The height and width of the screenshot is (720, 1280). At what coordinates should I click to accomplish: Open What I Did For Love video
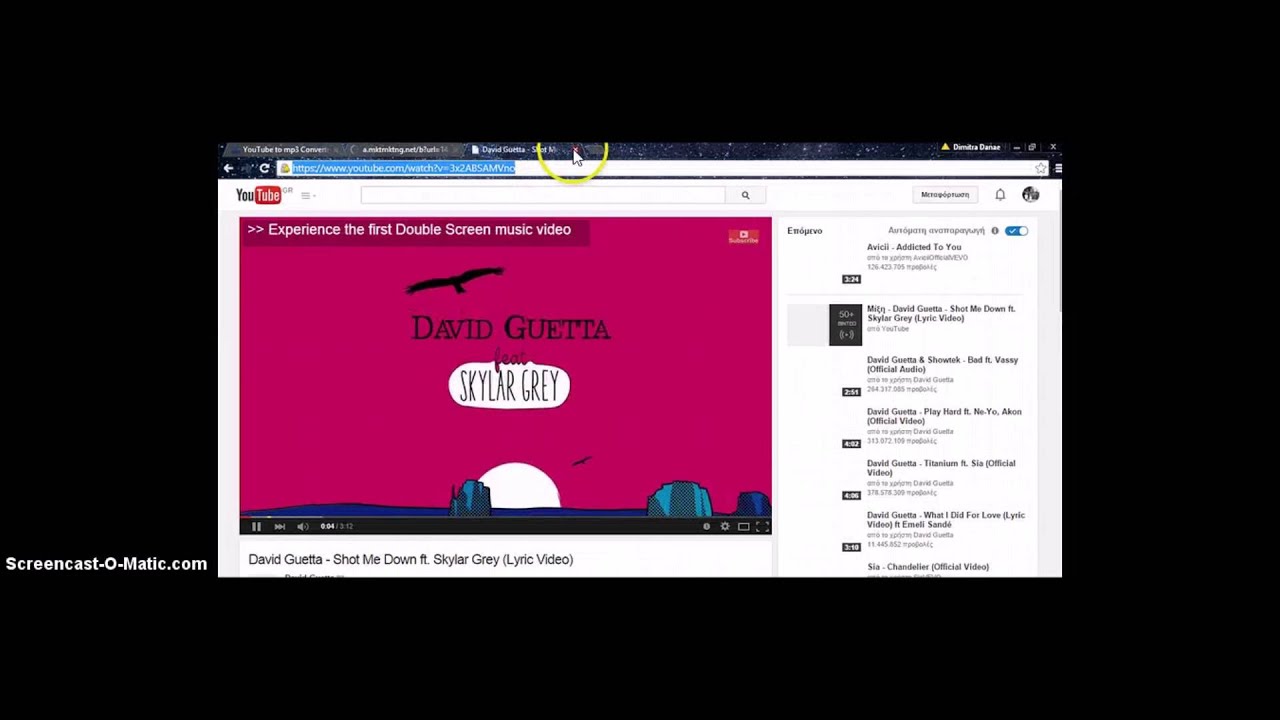[x=946, y=520]
